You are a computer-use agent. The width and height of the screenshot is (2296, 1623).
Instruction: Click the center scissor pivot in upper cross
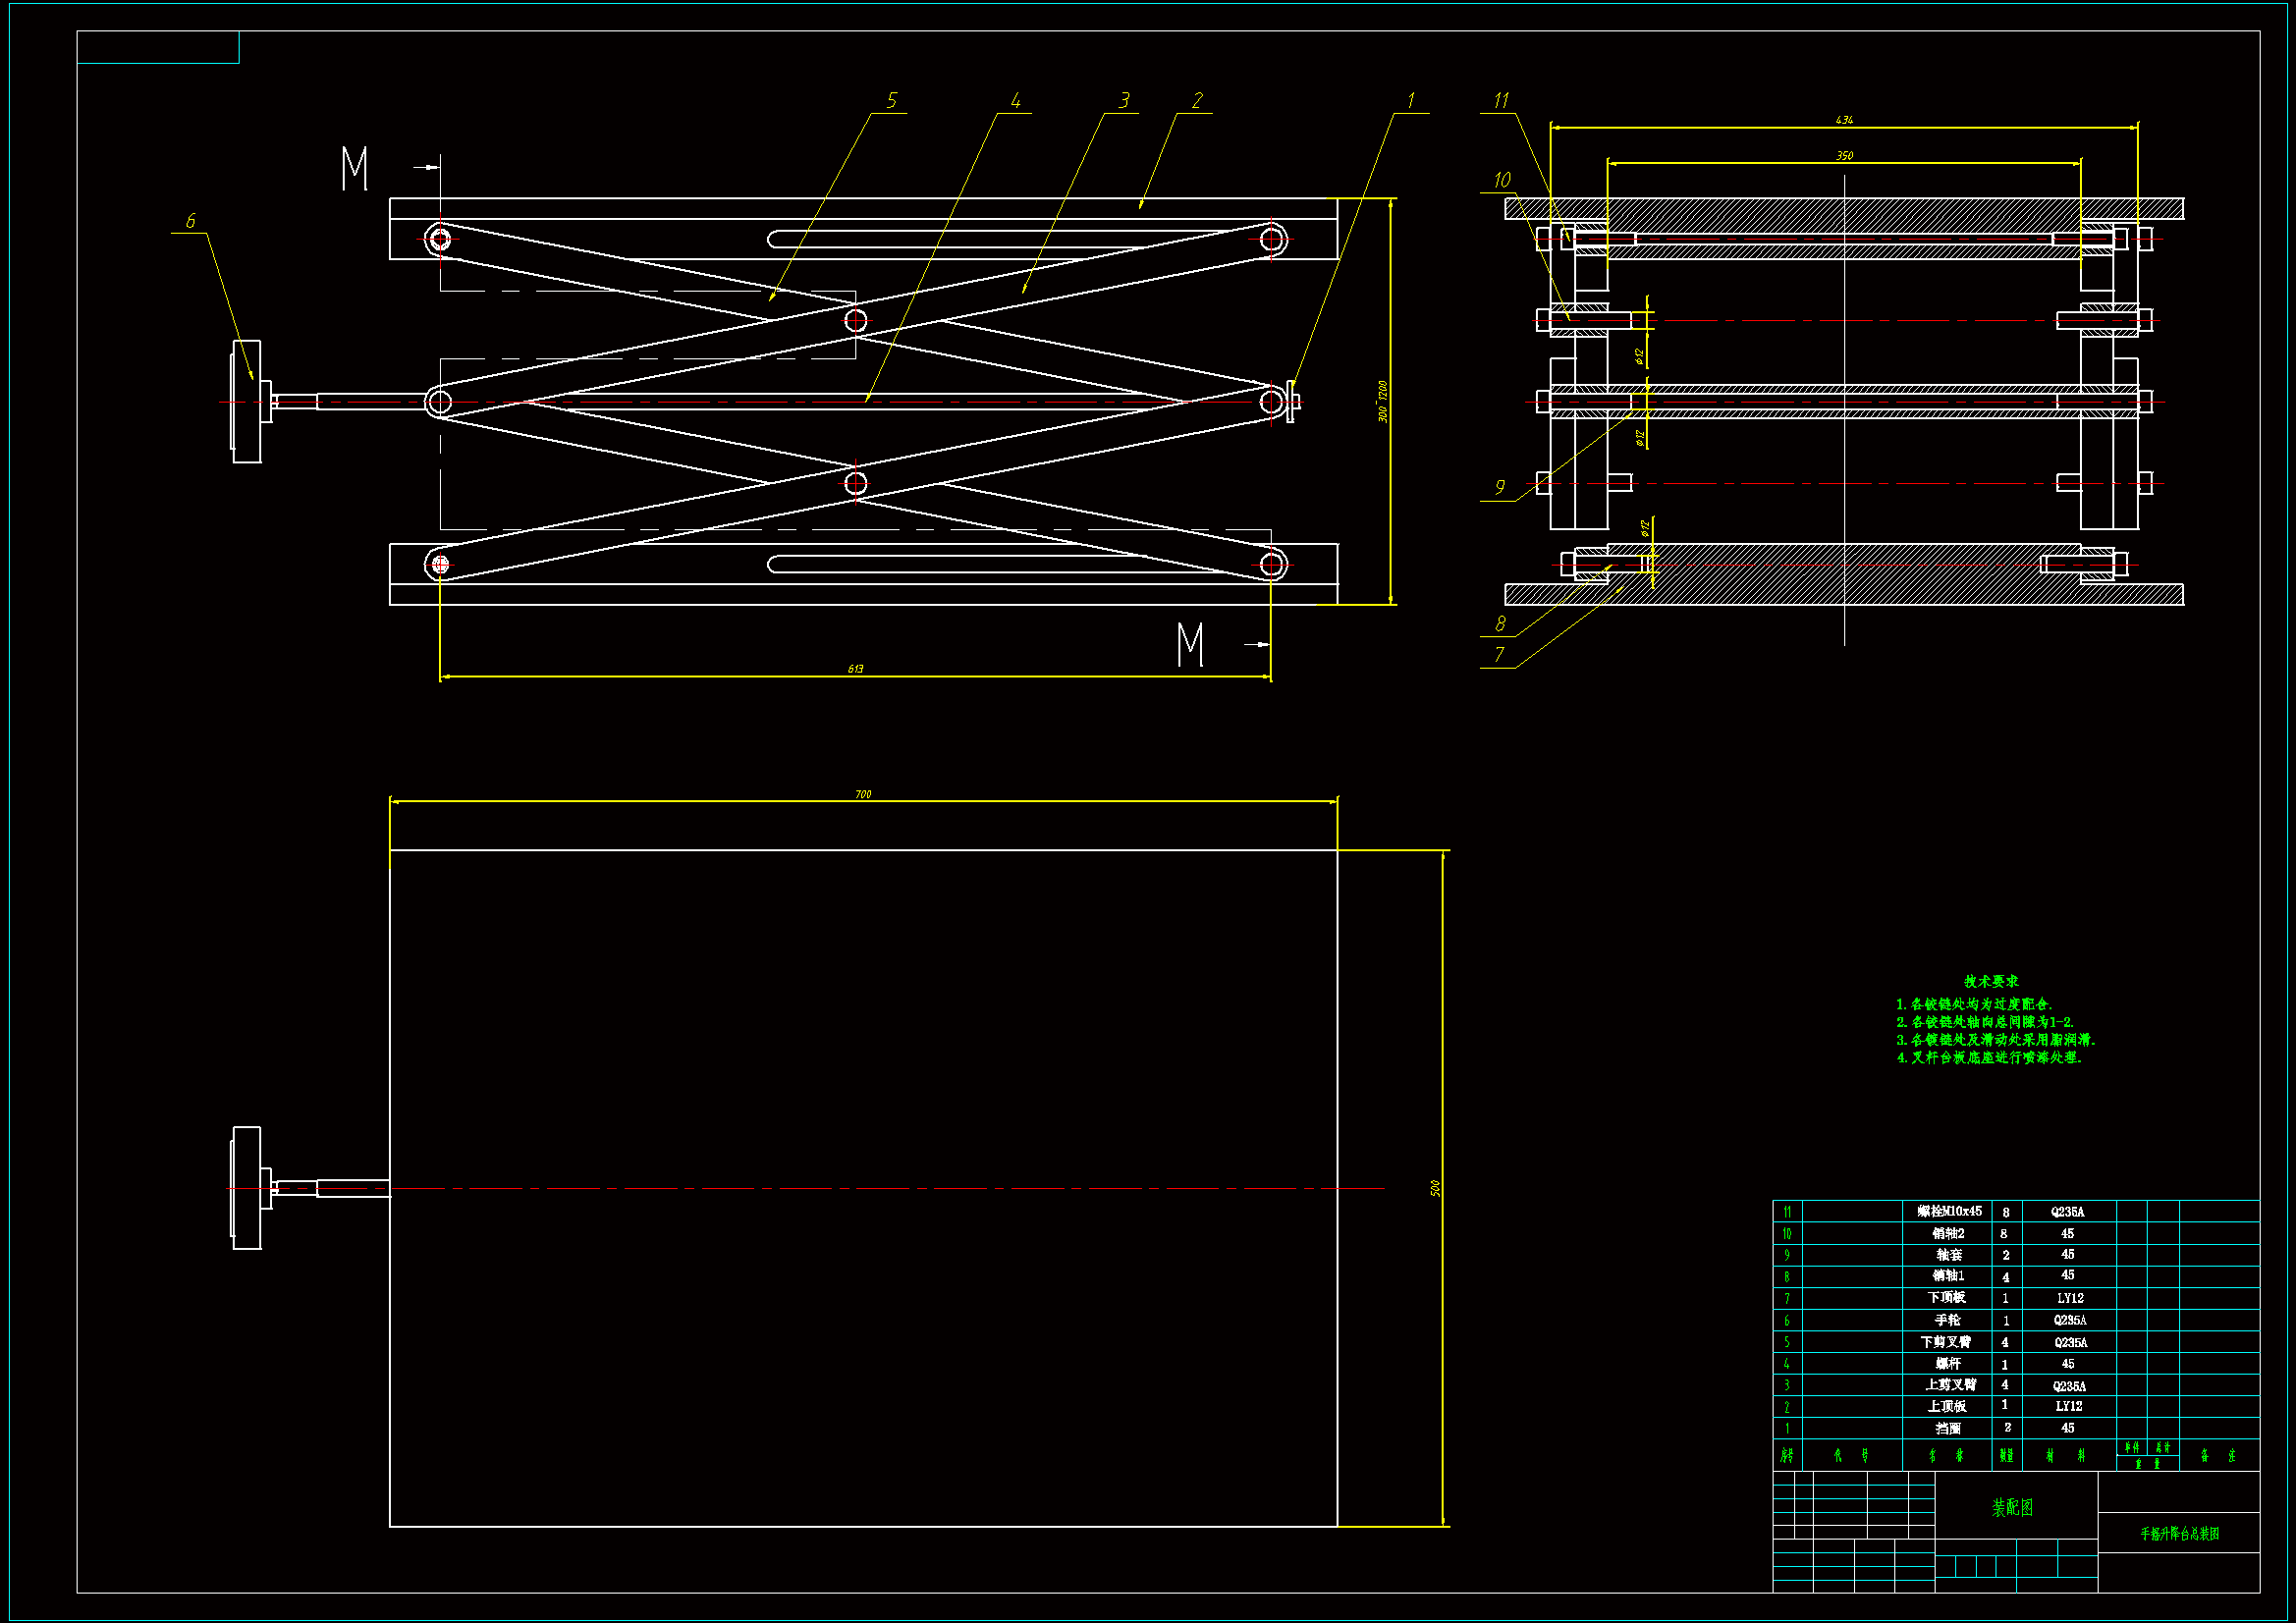point(856,320)
